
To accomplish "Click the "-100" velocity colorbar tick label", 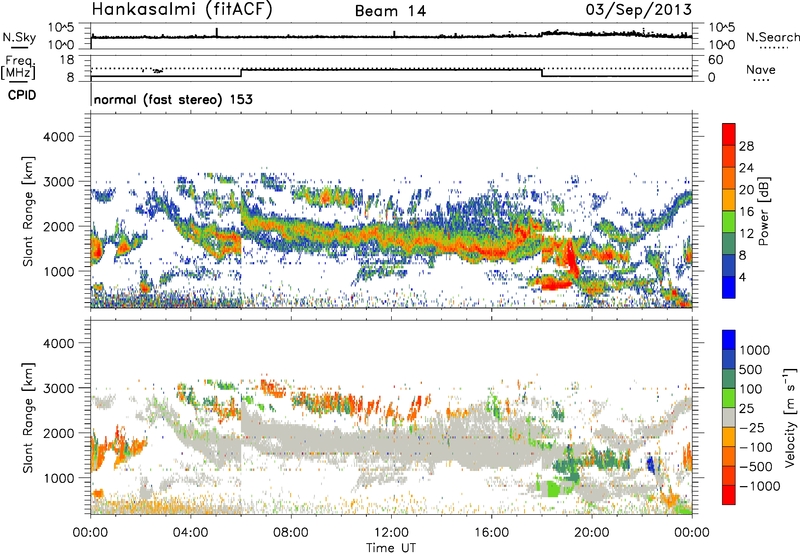I will [755, 447].
